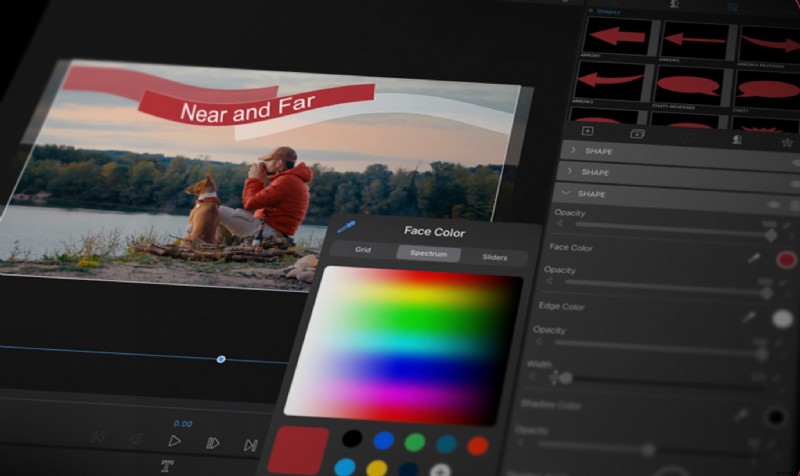The image size is (800, 476).
Task: Open the presets stamp icon above the shape list
Action: pyautogui.click(x=737, y=139)
